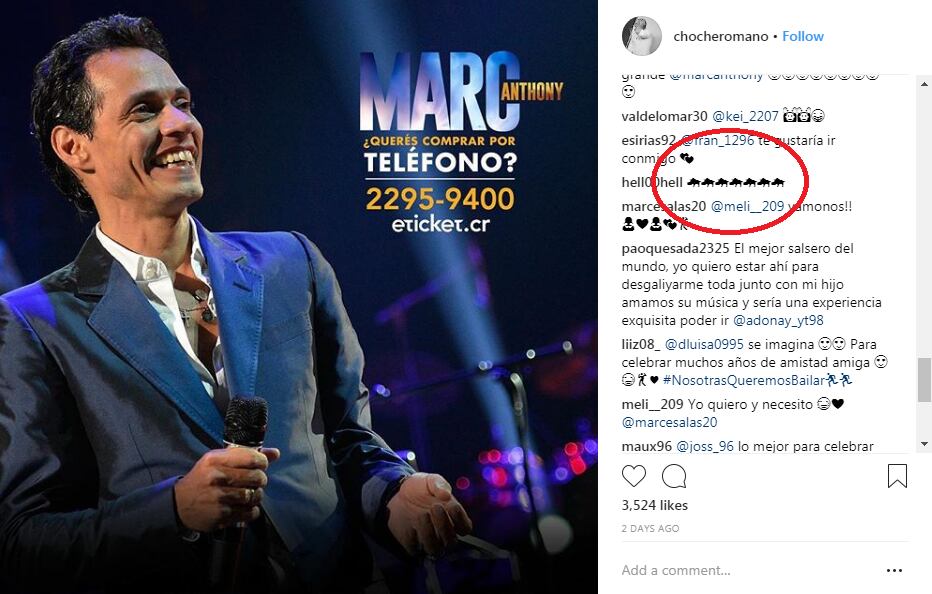Click the Add a comment field
Image resolution: width=932 pixels, height=594 pixels.
pos(749,570)
